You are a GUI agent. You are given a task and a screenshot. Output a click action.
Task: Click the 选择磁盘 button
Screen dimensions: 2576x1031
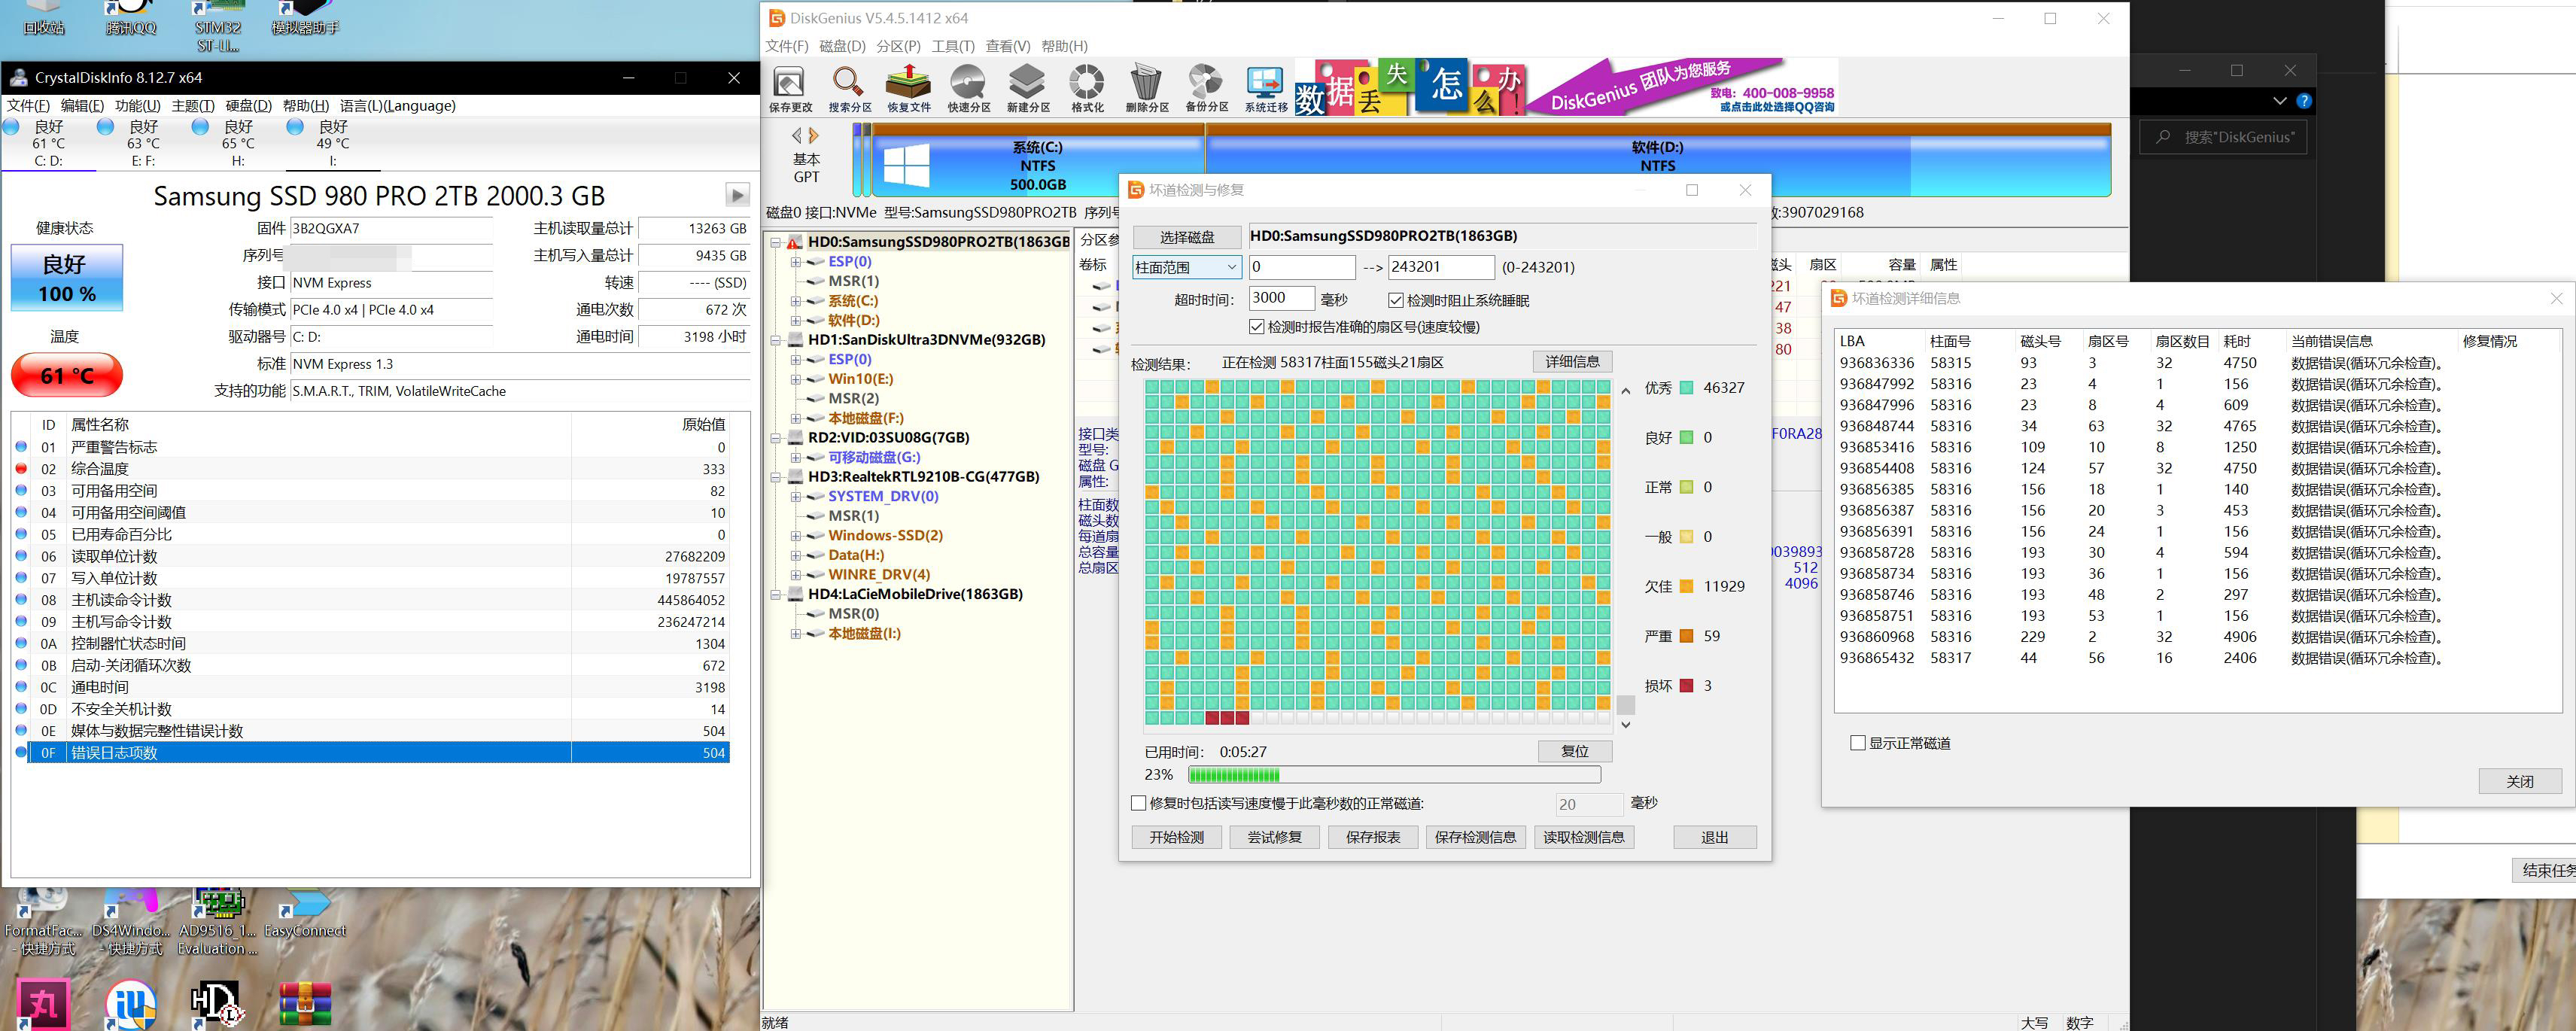pyautogui.click(x=1187, y=237)
